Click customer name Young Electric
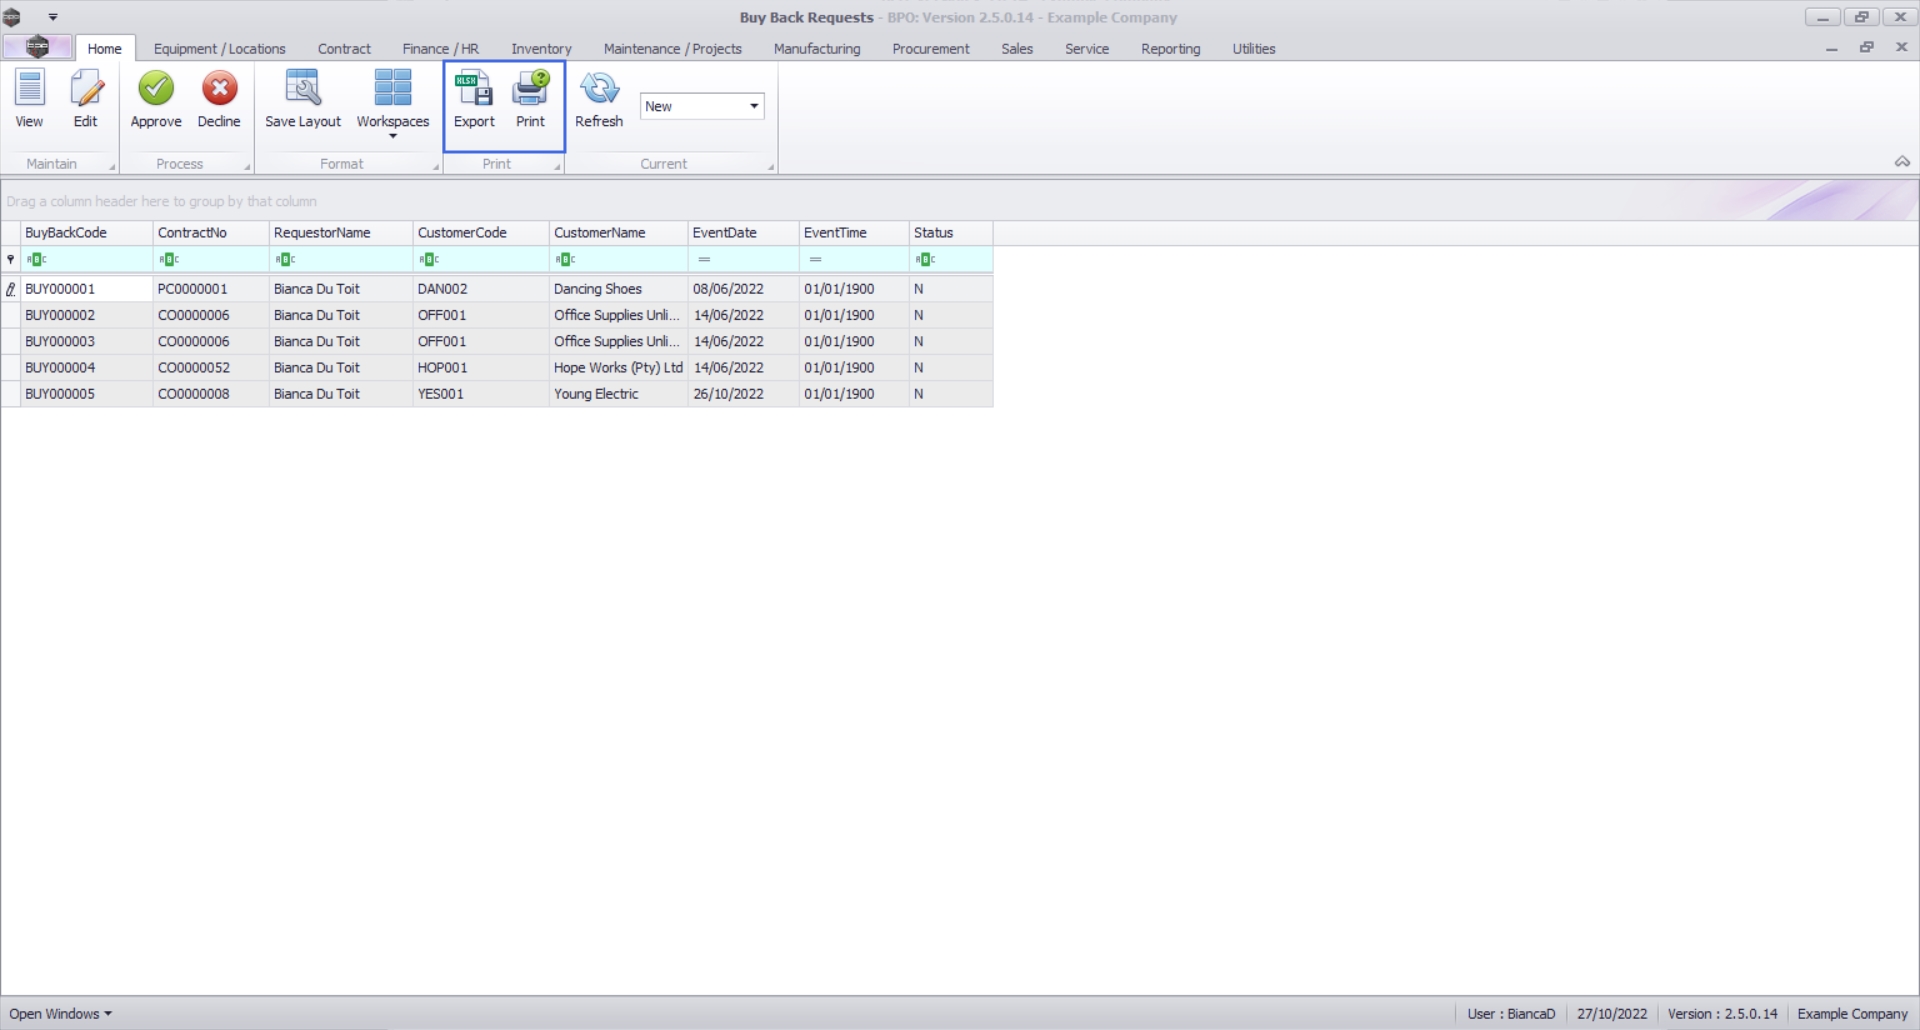The height and width of the screenshot is (1030, 1920). pos(596,394)
